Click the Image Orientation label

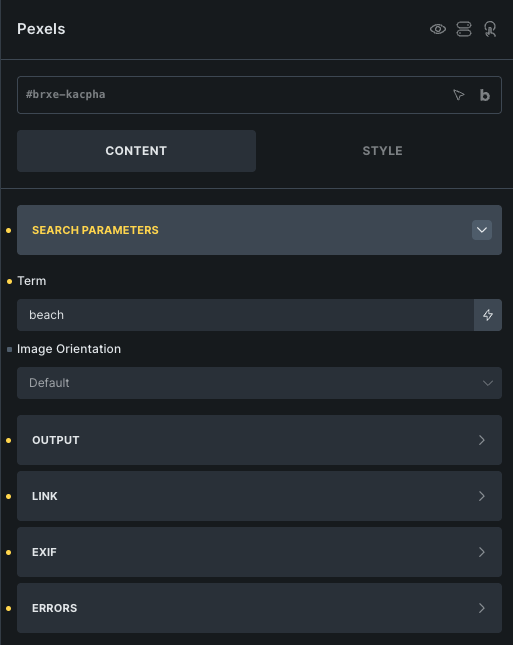pos(69,349)
